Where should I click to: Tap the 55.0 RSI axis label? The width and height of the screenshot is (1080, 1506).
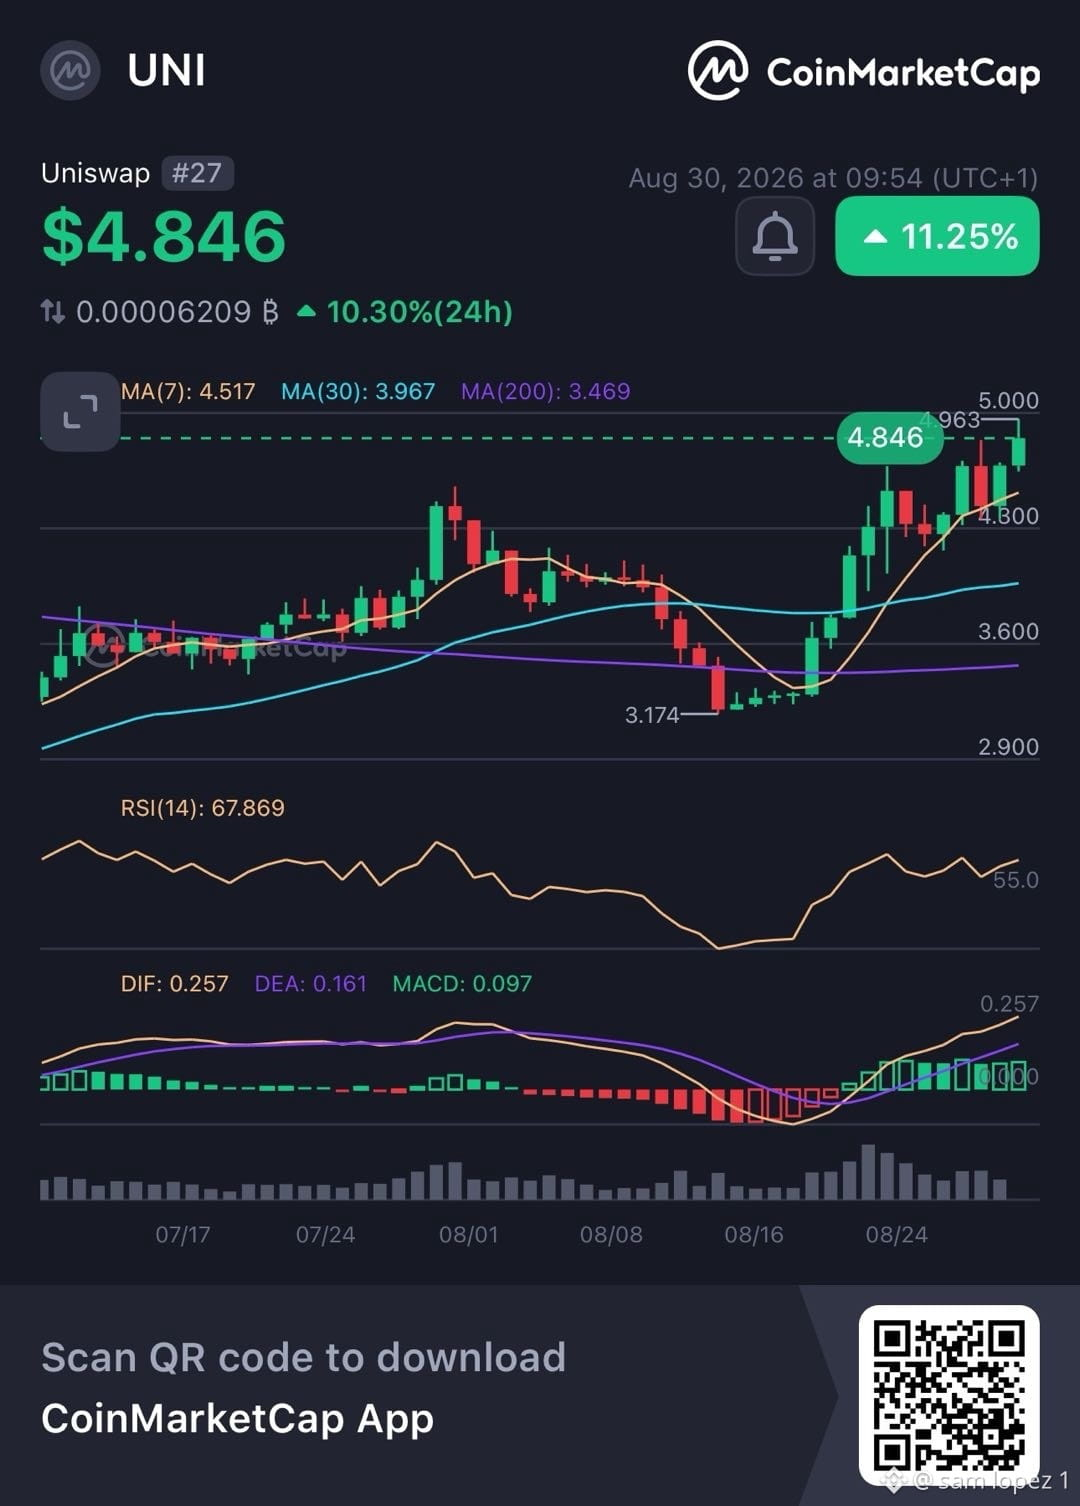[x=1016, y=880]
